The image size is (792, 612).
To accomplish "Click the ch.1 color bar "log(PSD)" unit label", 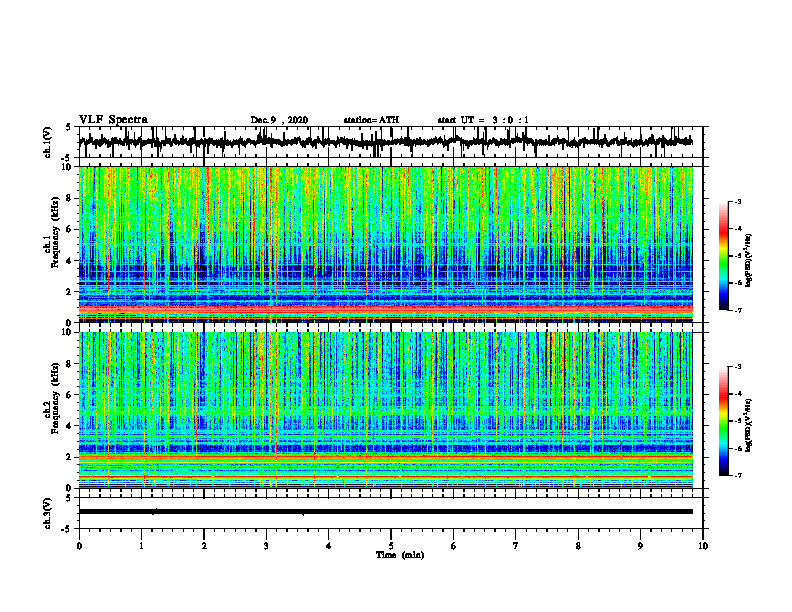I will click(749, 260).
